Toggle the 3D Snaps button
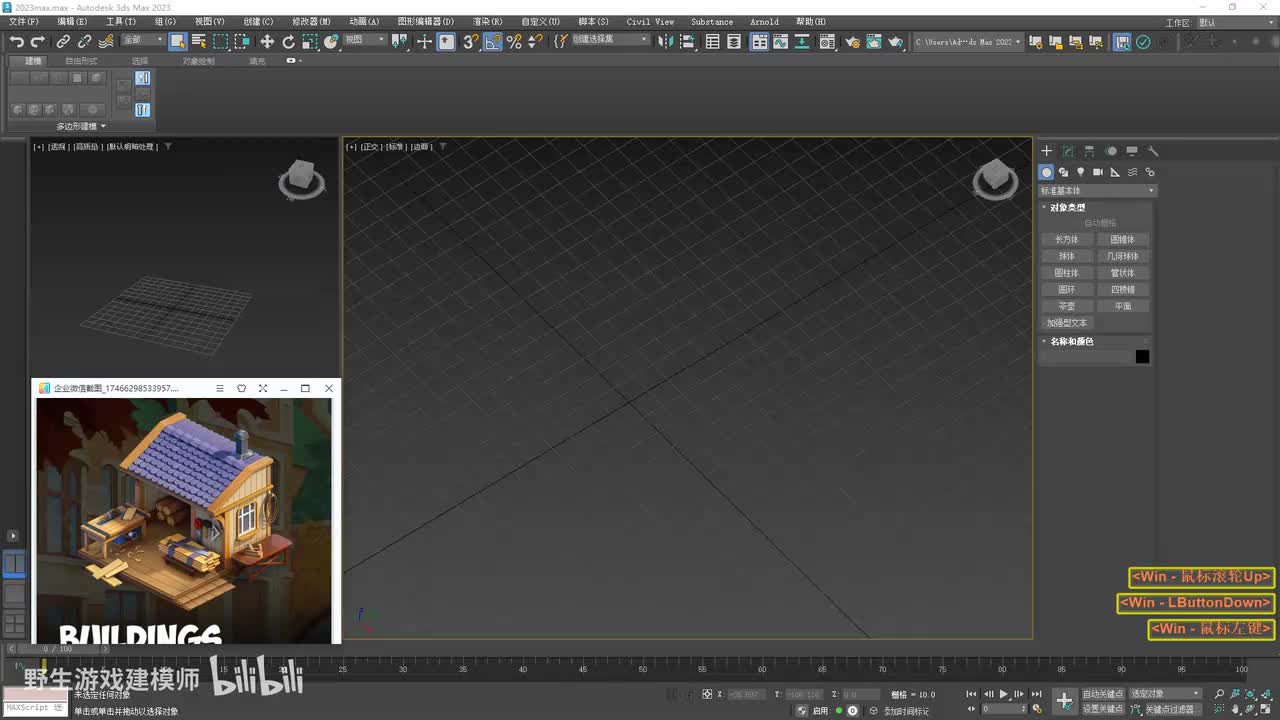The image size is (1280, 720). (470, 41)
